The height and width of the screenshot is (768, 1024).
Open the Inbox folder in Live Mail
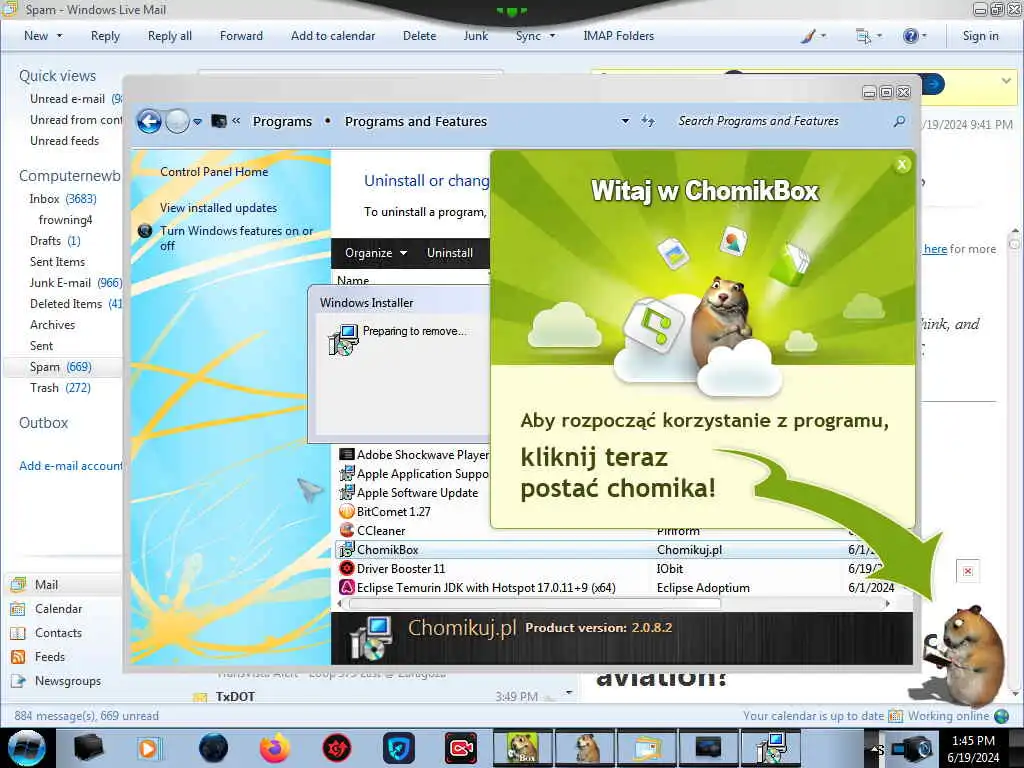click(63, 199)
